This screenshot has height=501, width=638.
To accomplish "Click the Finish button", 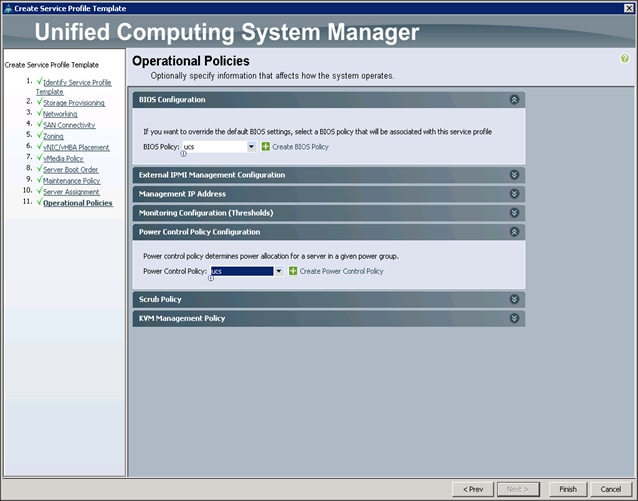I will pos(568,489).
